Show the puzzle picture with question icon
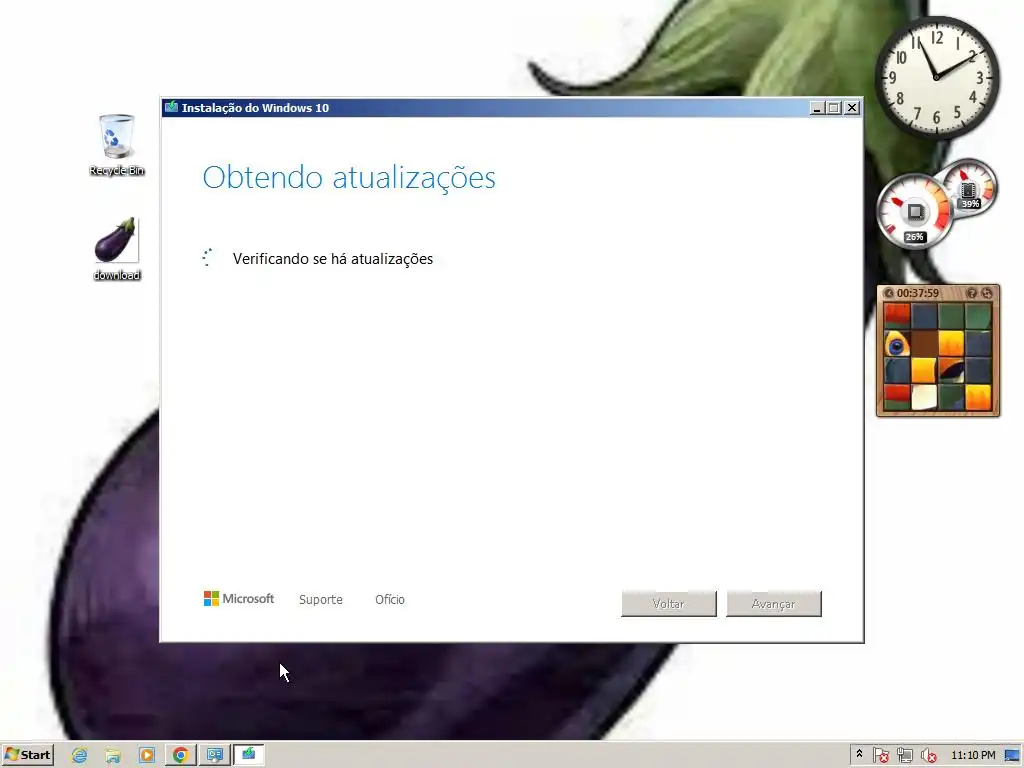 click(x=971, y=293)
